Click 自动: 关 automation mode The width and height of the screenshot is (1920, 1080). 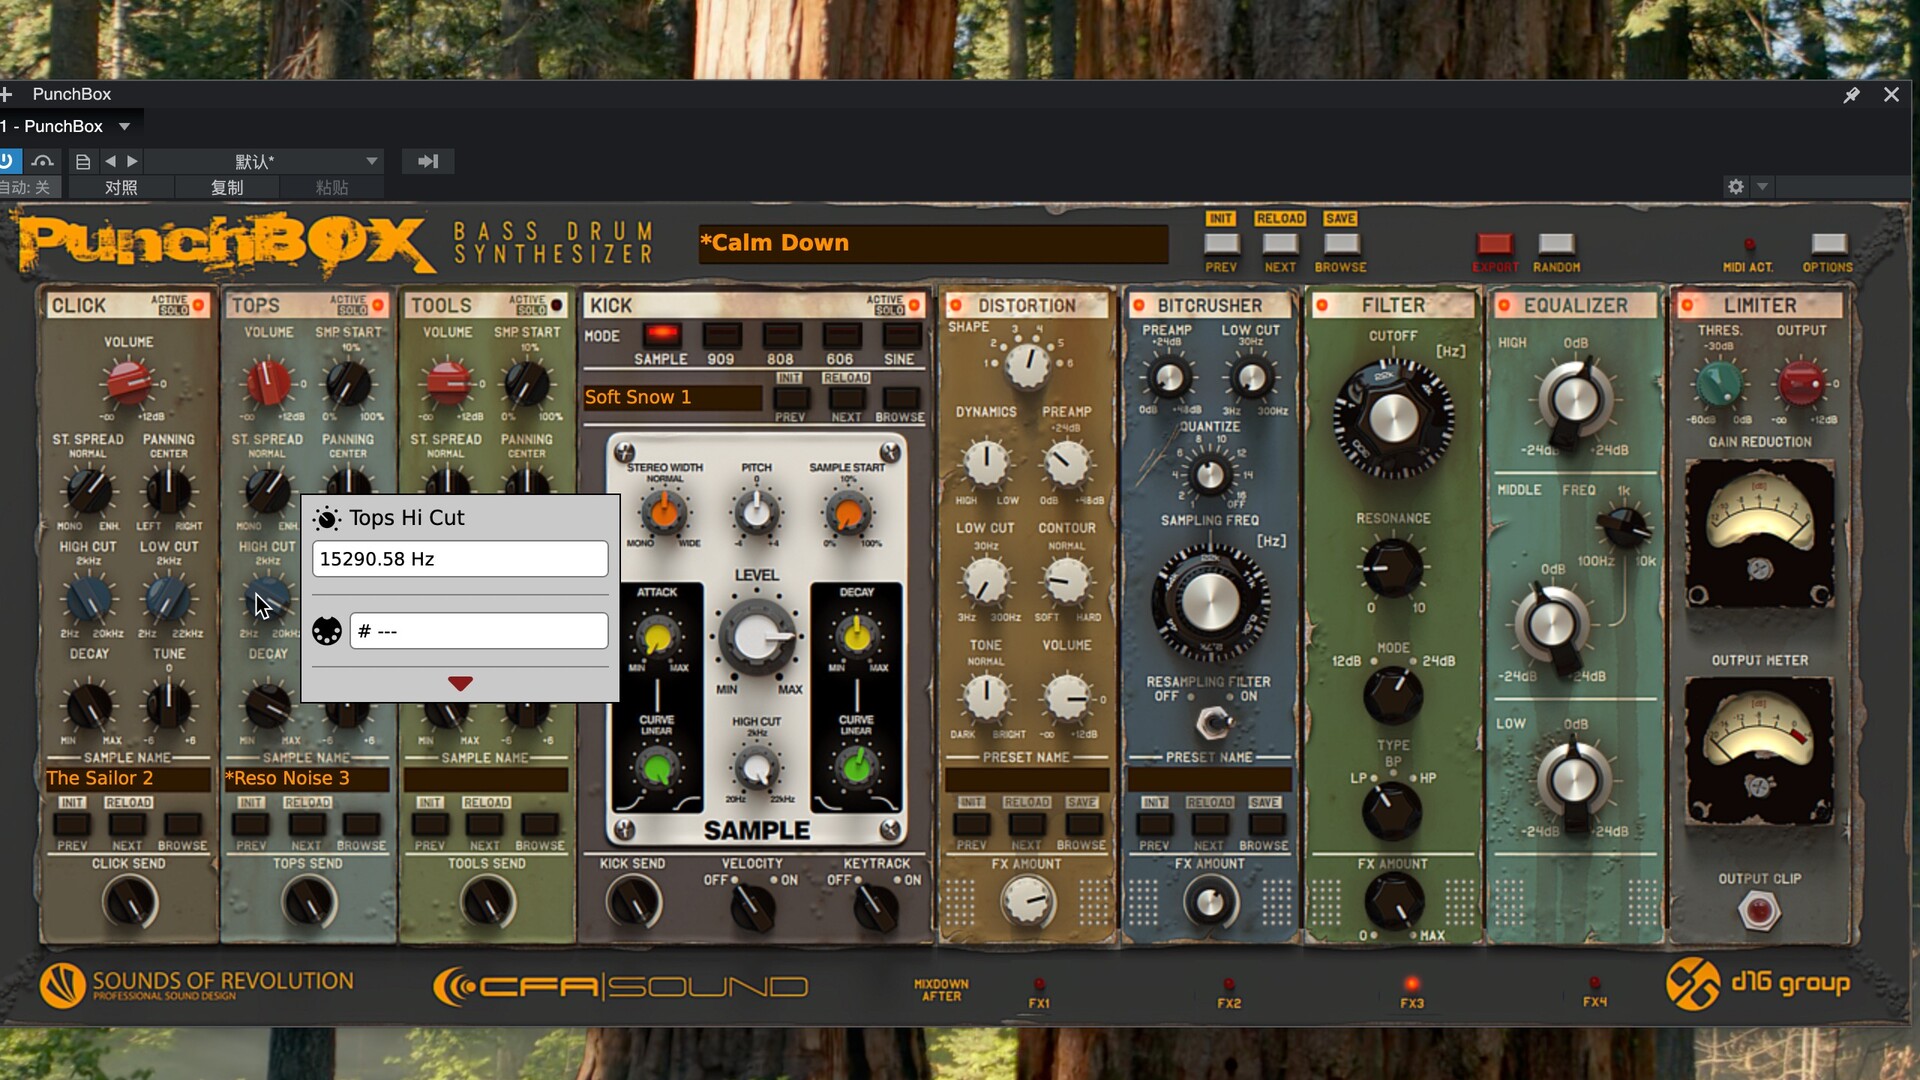coord(28,187)
